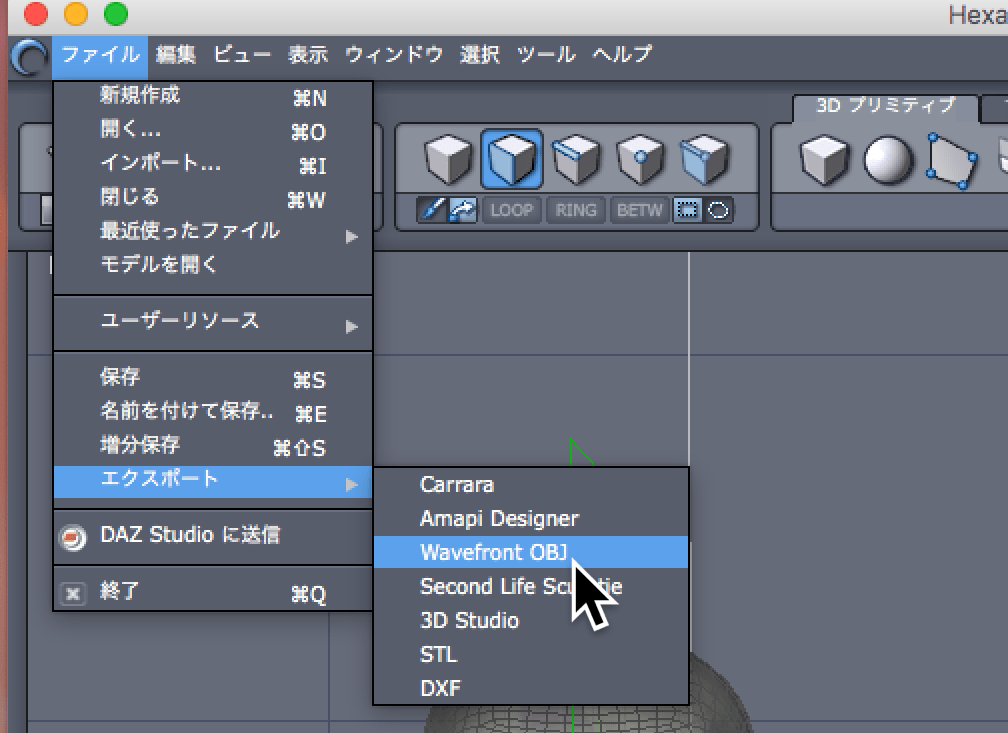Switch to vertex selection mode
1008x733 pixels.
pos(638,158)
